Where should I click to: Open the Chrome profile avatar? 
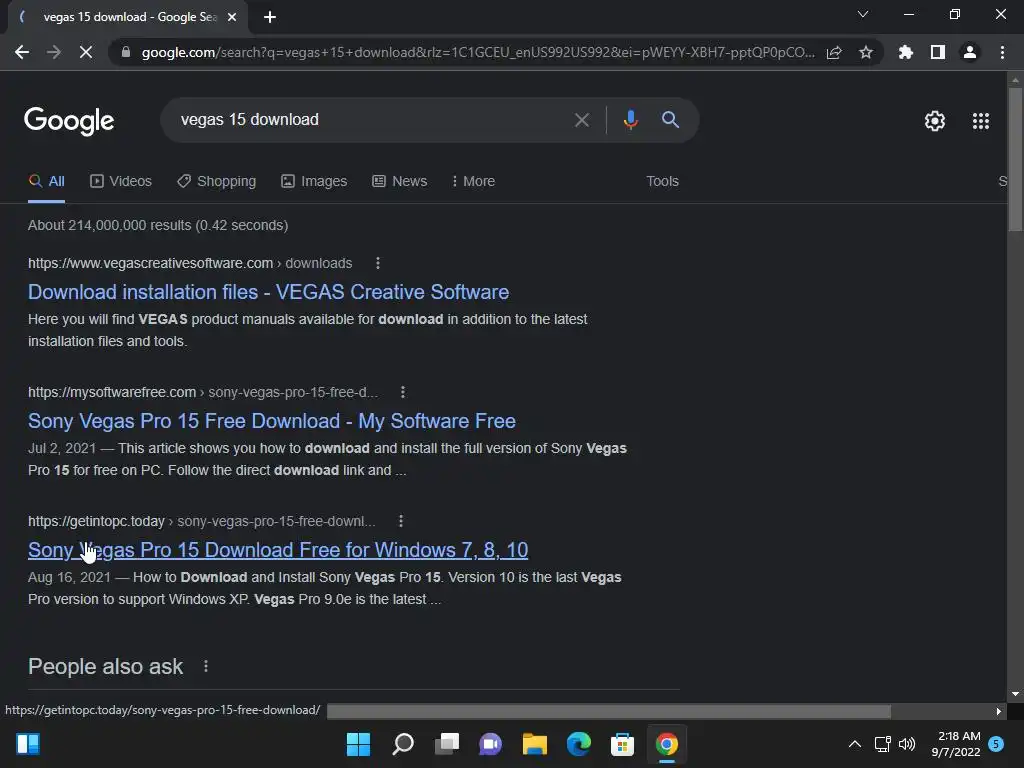(970, 52)
